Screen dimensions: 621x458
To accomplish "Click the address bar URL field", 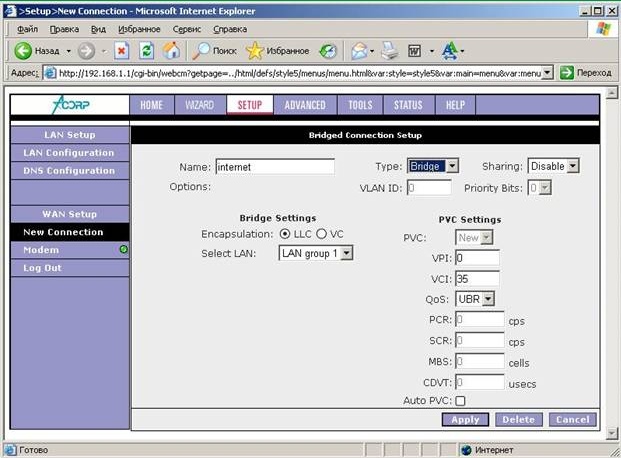I will pyautogui.click(x=299, y=73).
